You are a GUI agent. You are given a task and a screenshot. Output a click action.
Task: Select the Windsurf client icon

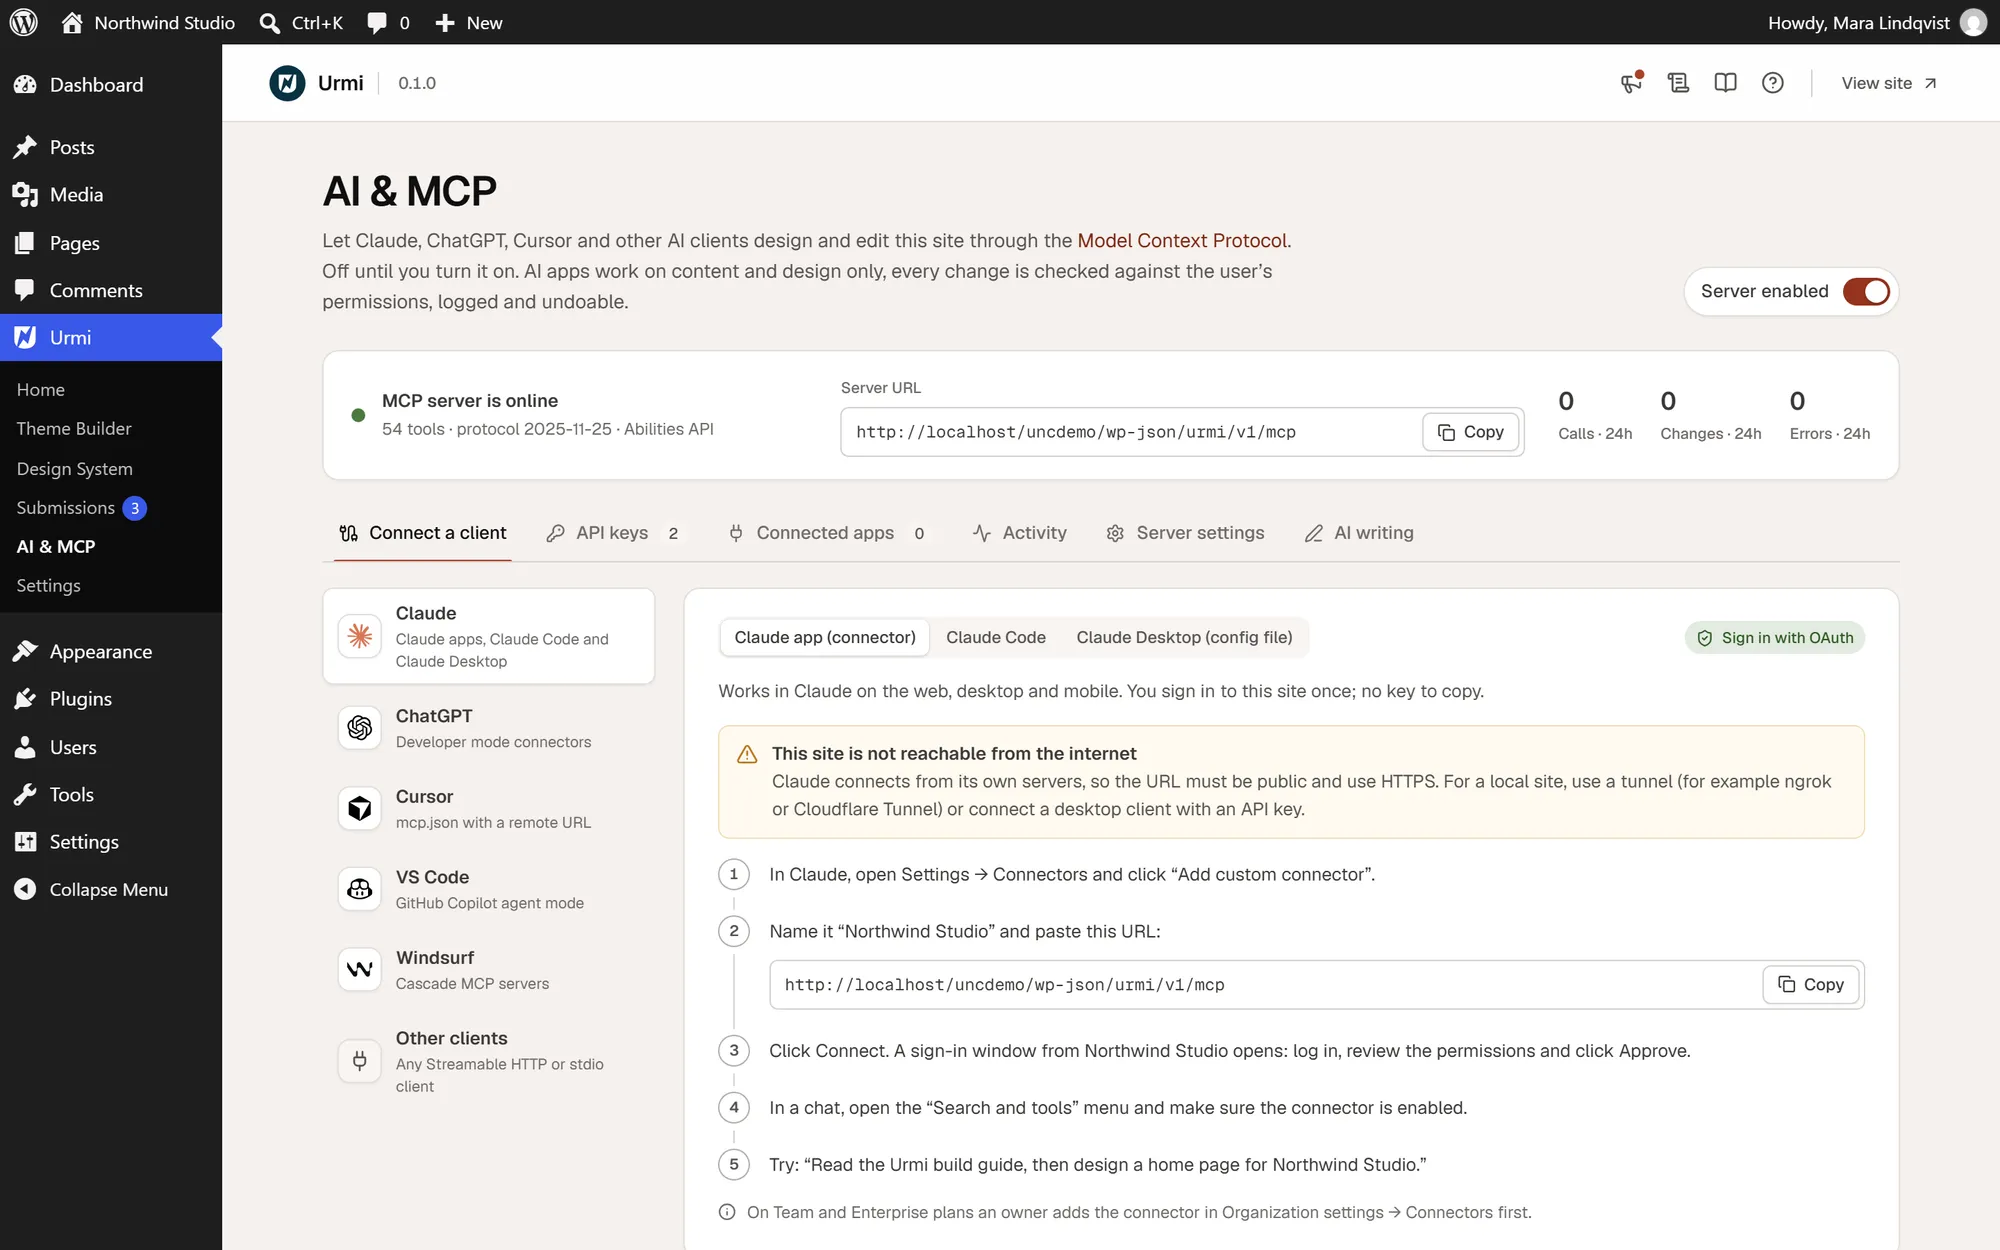point(360,969)
